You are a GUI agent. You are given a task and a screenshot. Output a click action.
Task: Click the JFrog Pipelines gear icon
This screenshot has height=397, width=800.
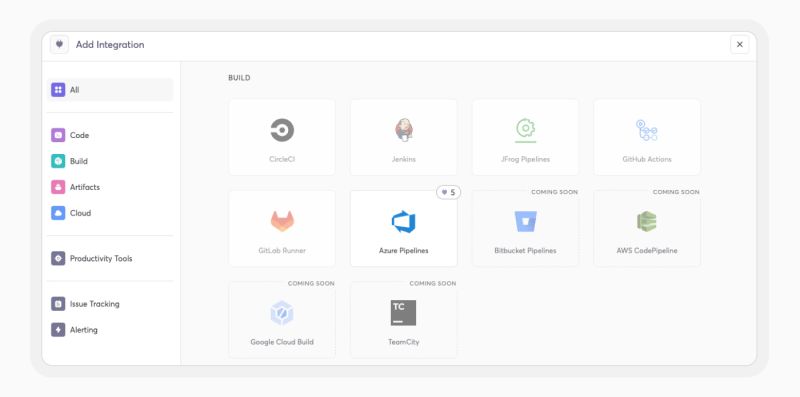coord(526,130)
